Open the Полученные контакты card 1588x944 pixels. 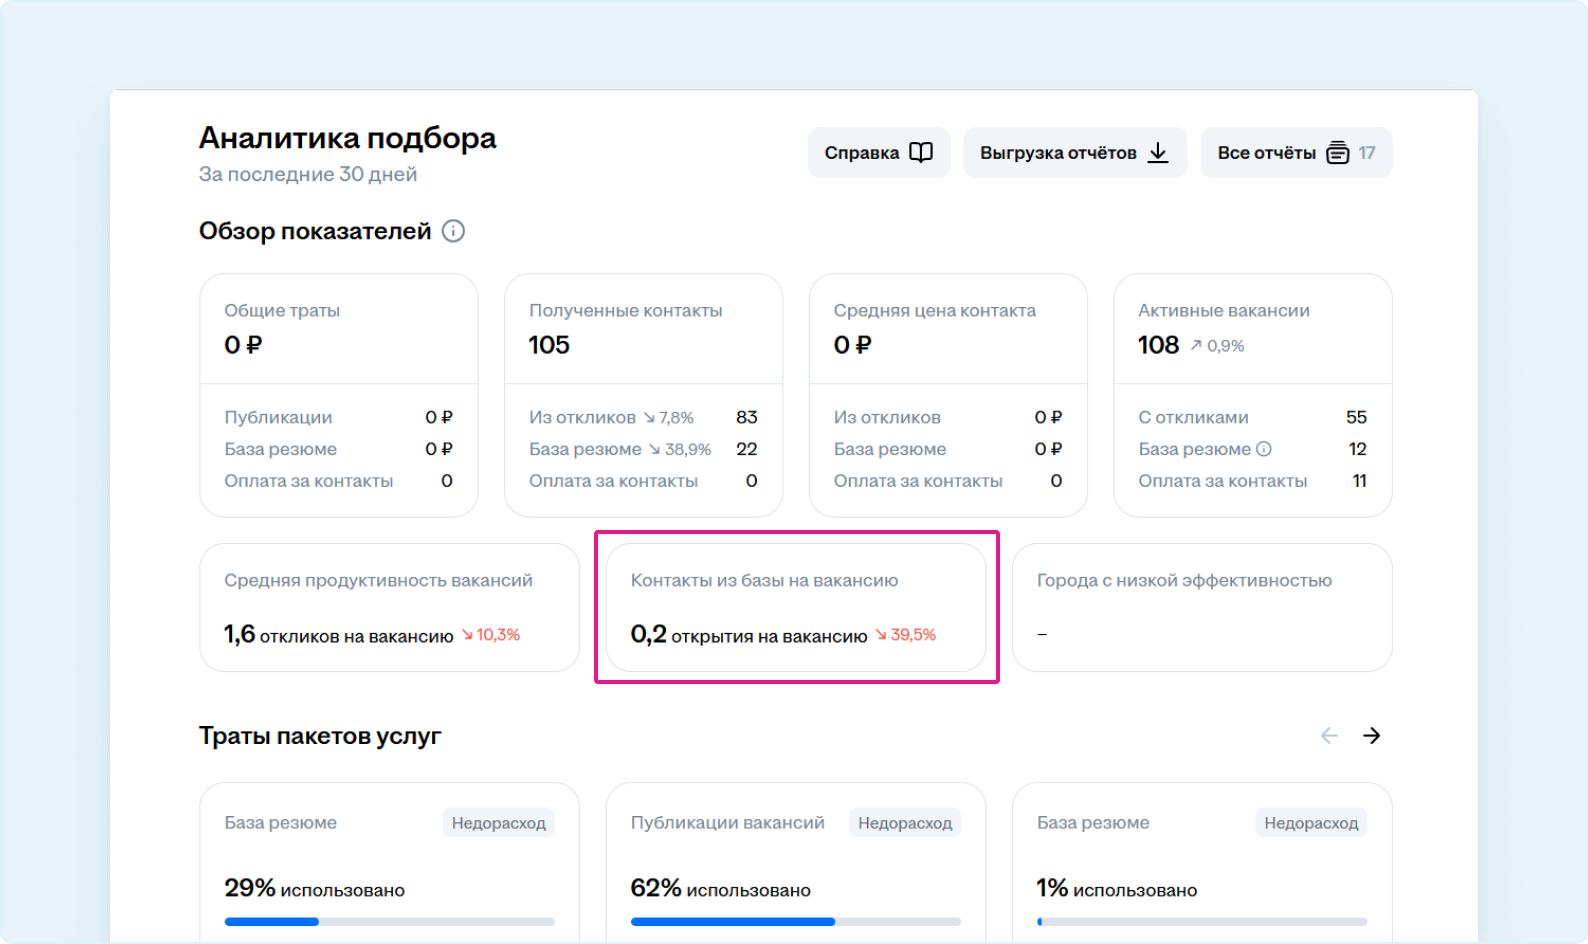643,330
